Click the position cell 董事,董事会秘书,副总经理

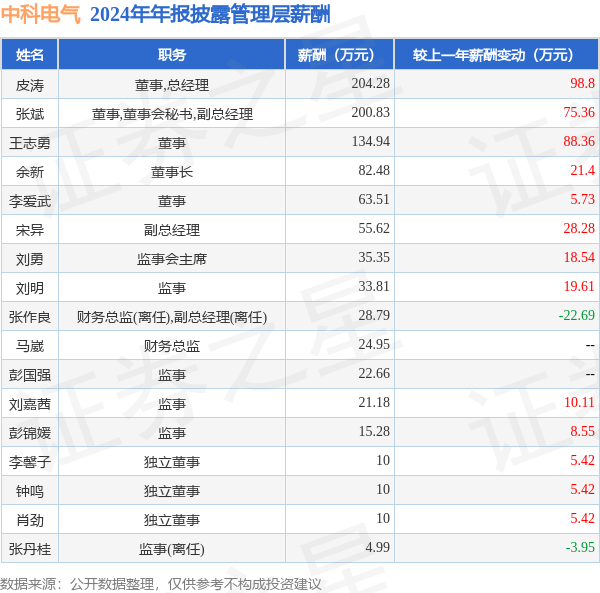[172, 114]
